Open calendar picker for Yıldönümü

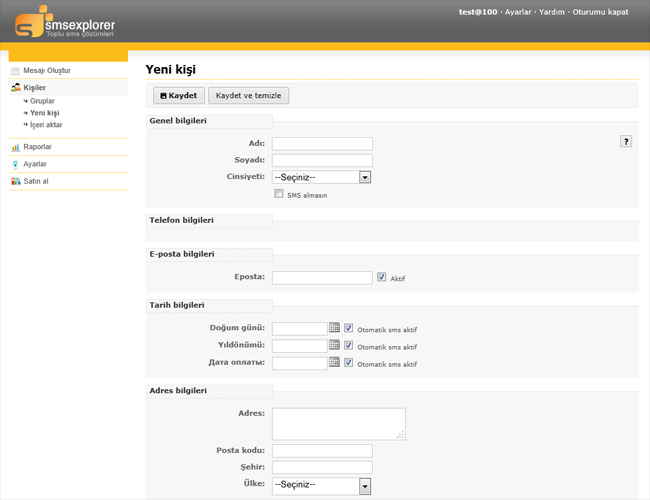tap(334, 345)
